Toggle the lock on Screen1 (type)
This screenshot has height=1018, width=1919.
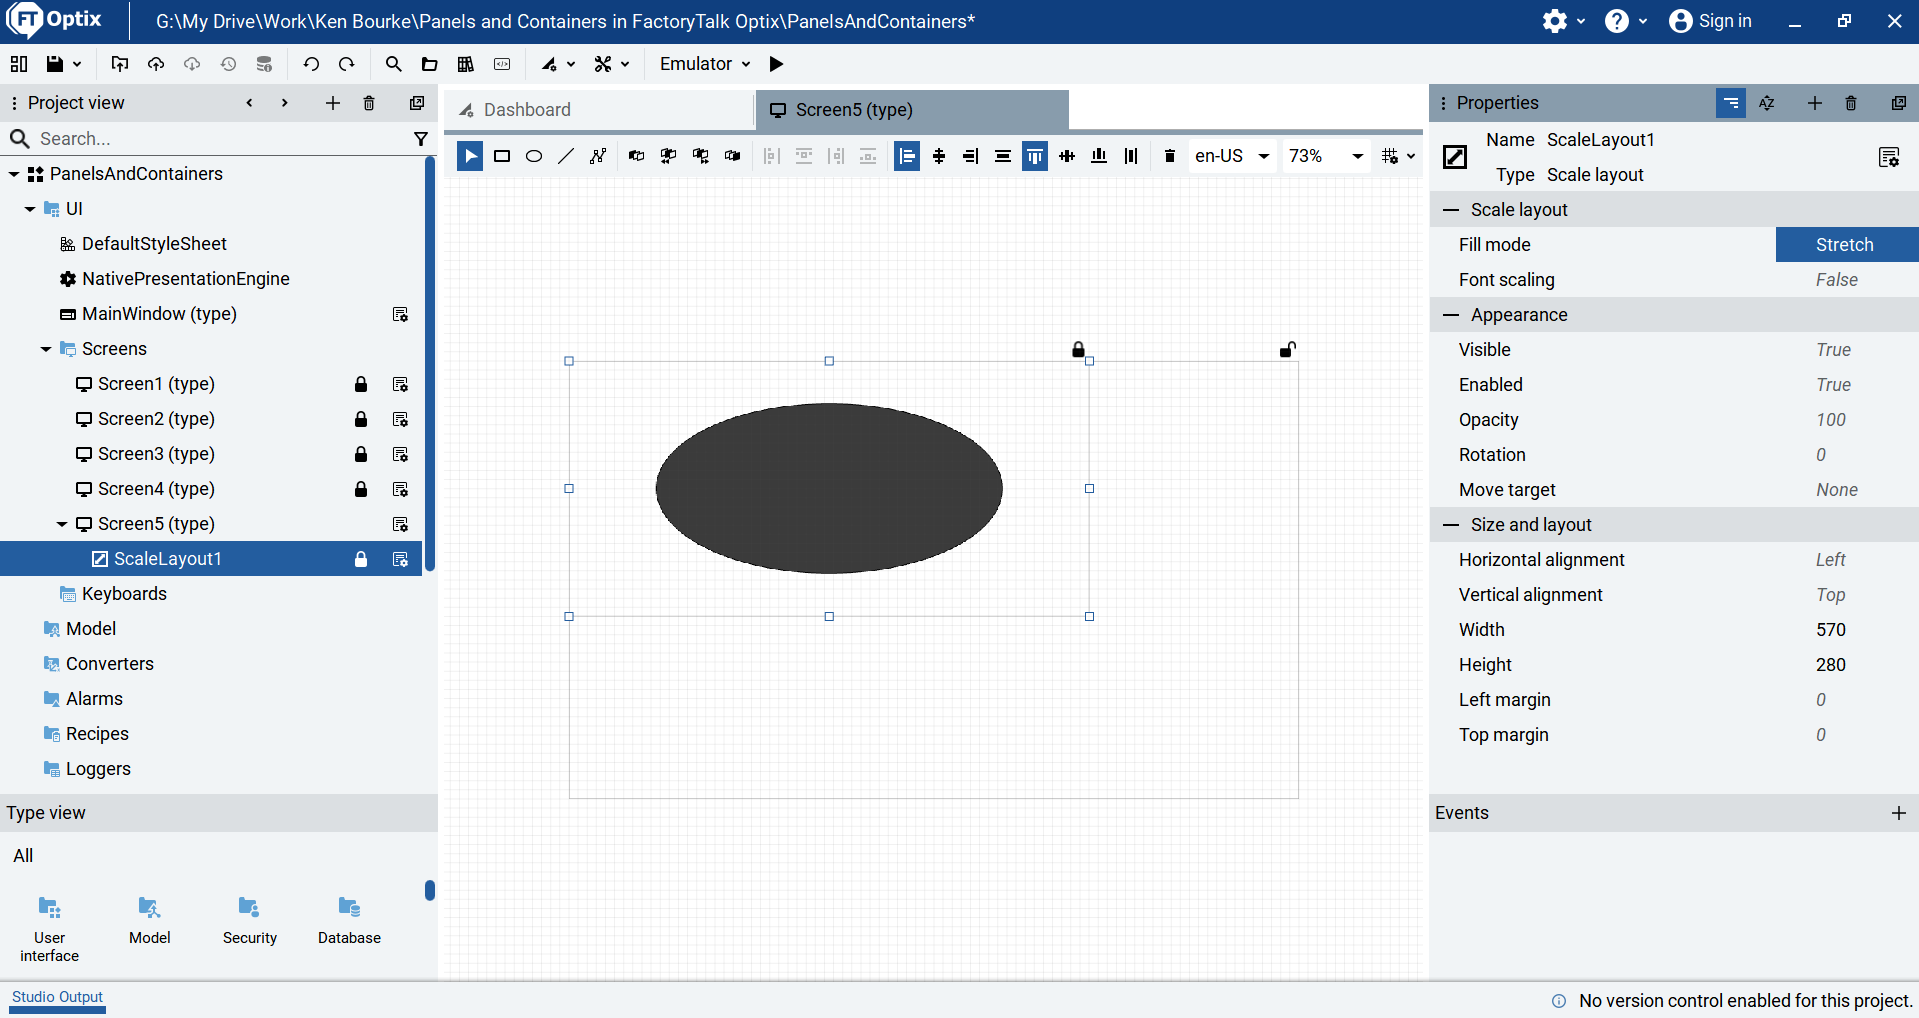(361, 384)
